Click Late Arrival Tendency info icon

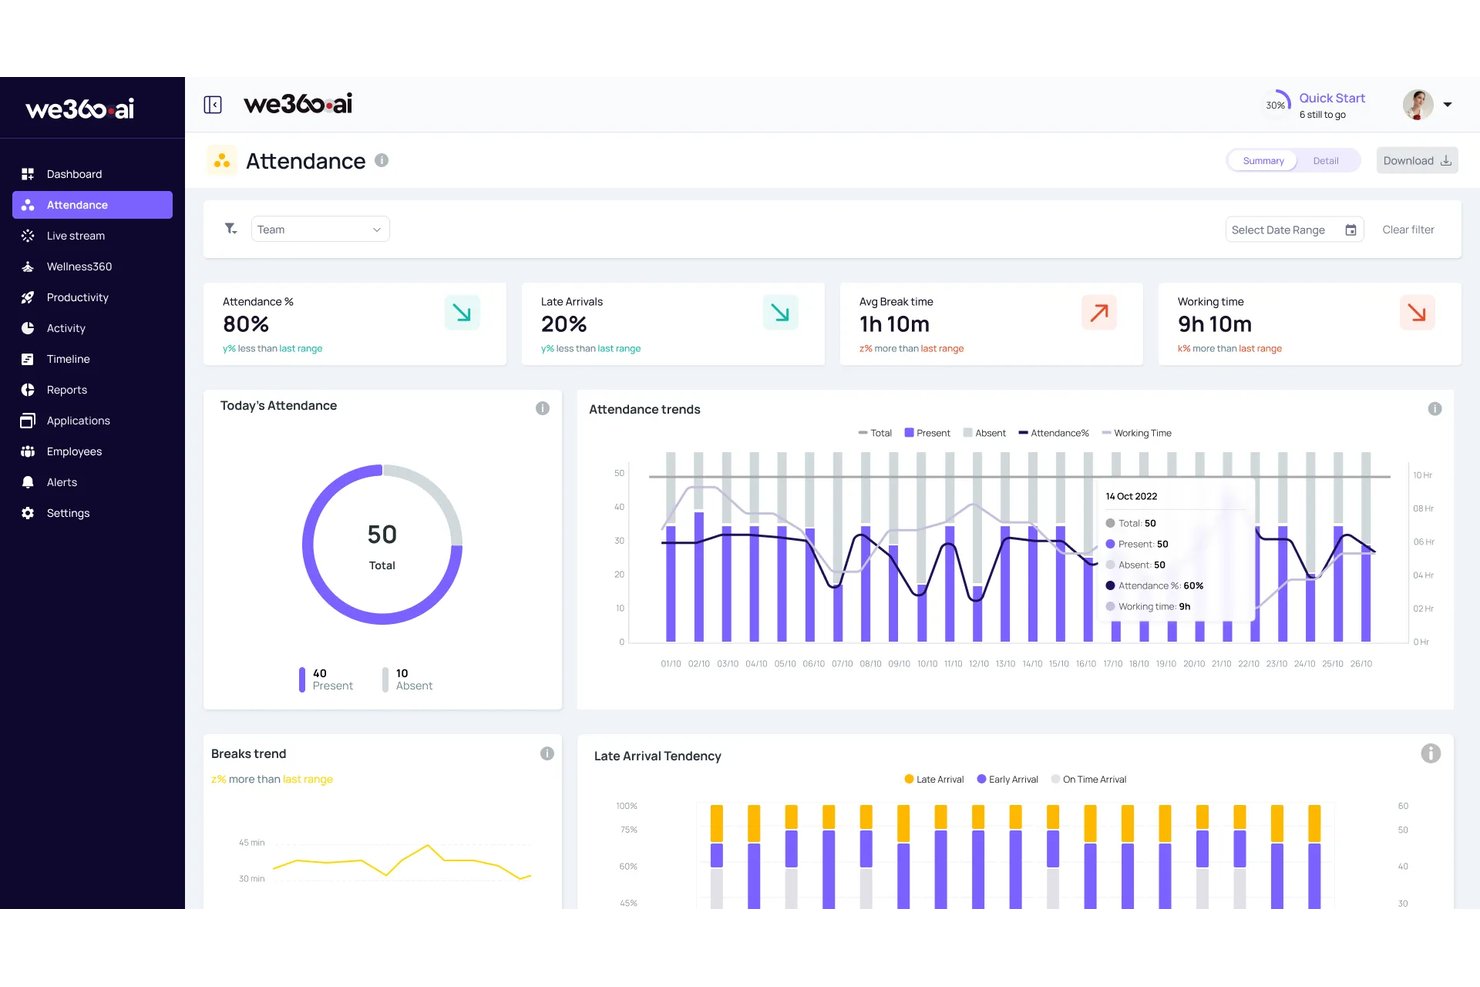[x=1431, y=754]
